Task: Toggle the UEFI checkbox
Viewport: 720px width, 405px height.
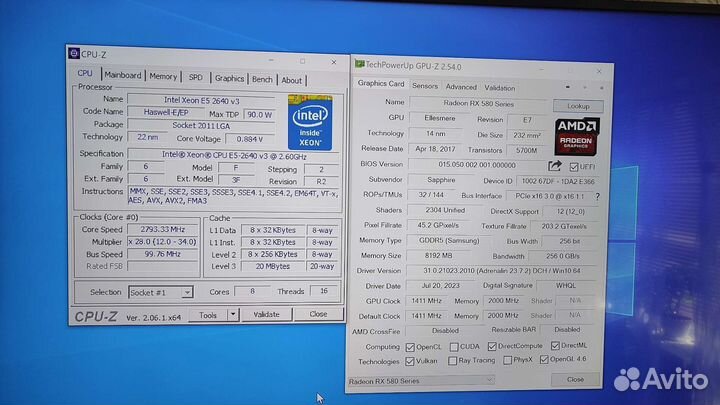Action: (574, 167)
